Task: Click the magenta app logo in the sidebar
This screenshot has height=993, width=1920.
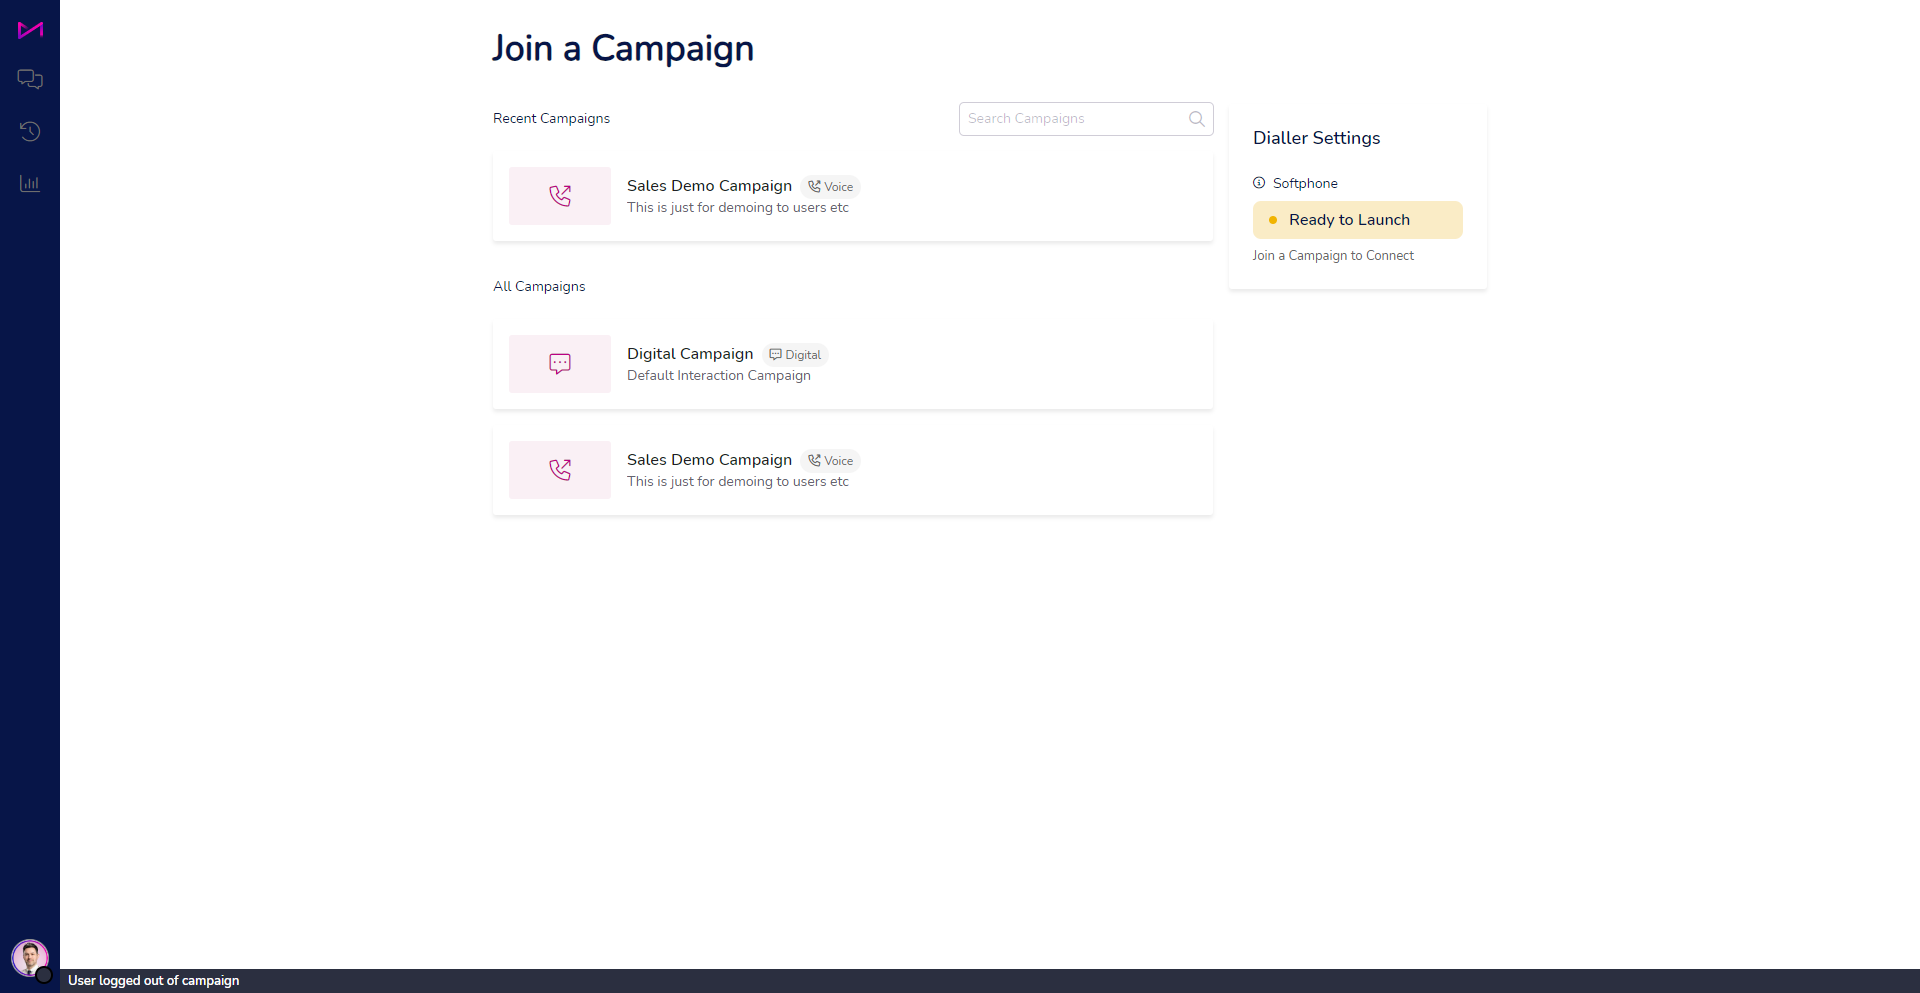Action: coord(30,30)
